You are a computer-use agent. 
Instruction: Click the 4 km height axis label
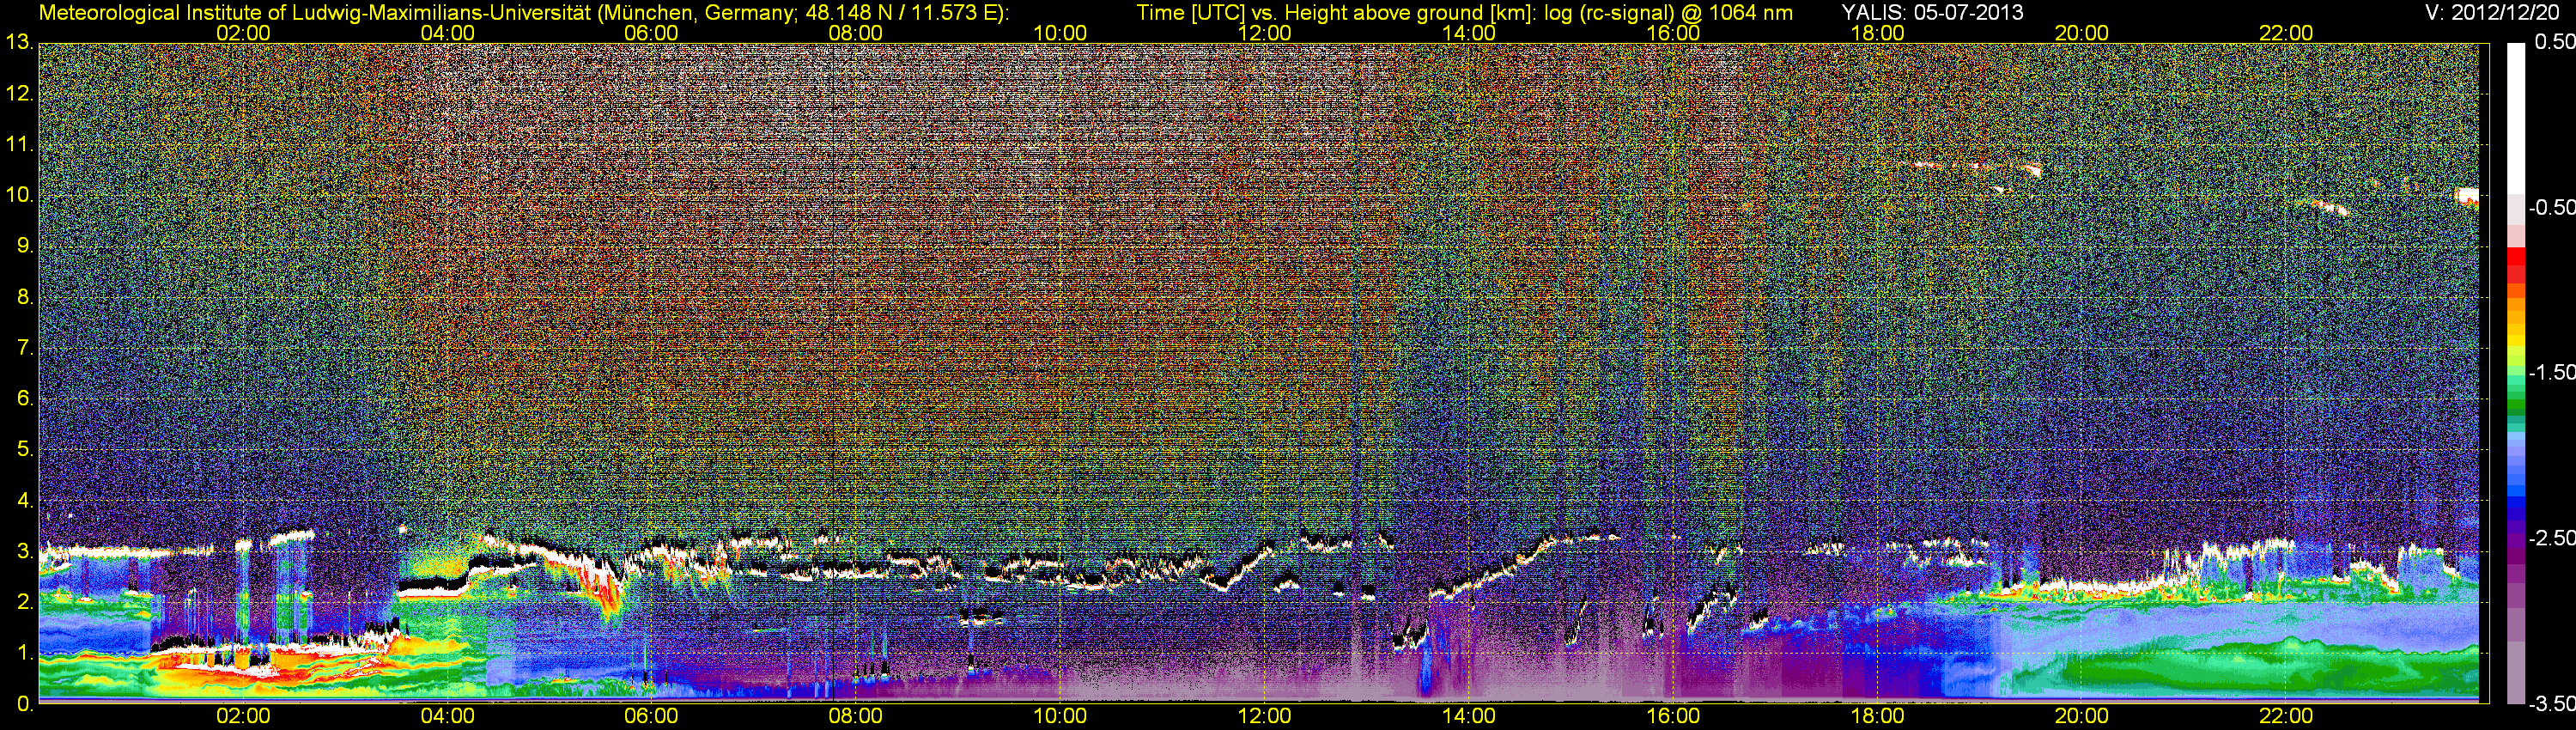coord(24,501)
